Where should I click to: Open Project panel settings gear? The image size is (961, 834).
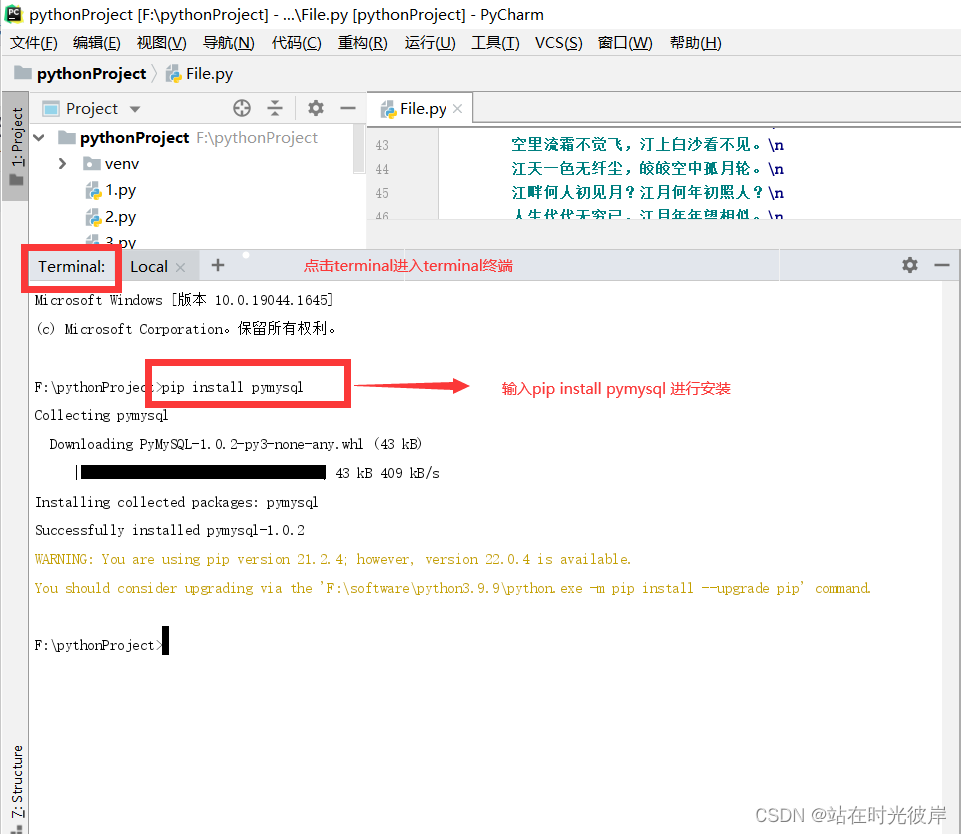[x=316, y=108]
